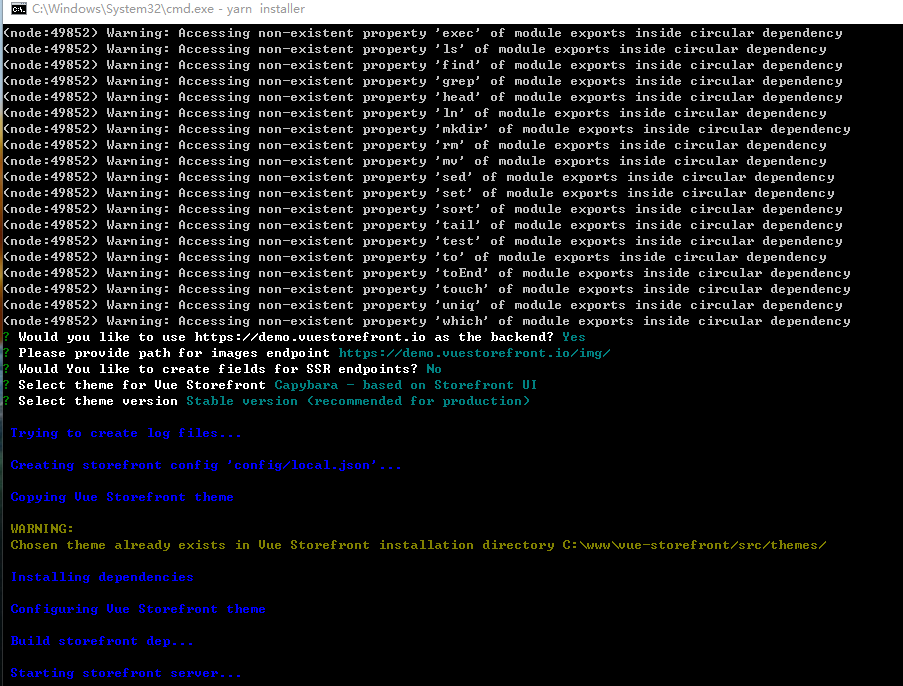Click 'Starting storefront server...' line
Screen dimensions: 903x686
click(x=126, y=673)
